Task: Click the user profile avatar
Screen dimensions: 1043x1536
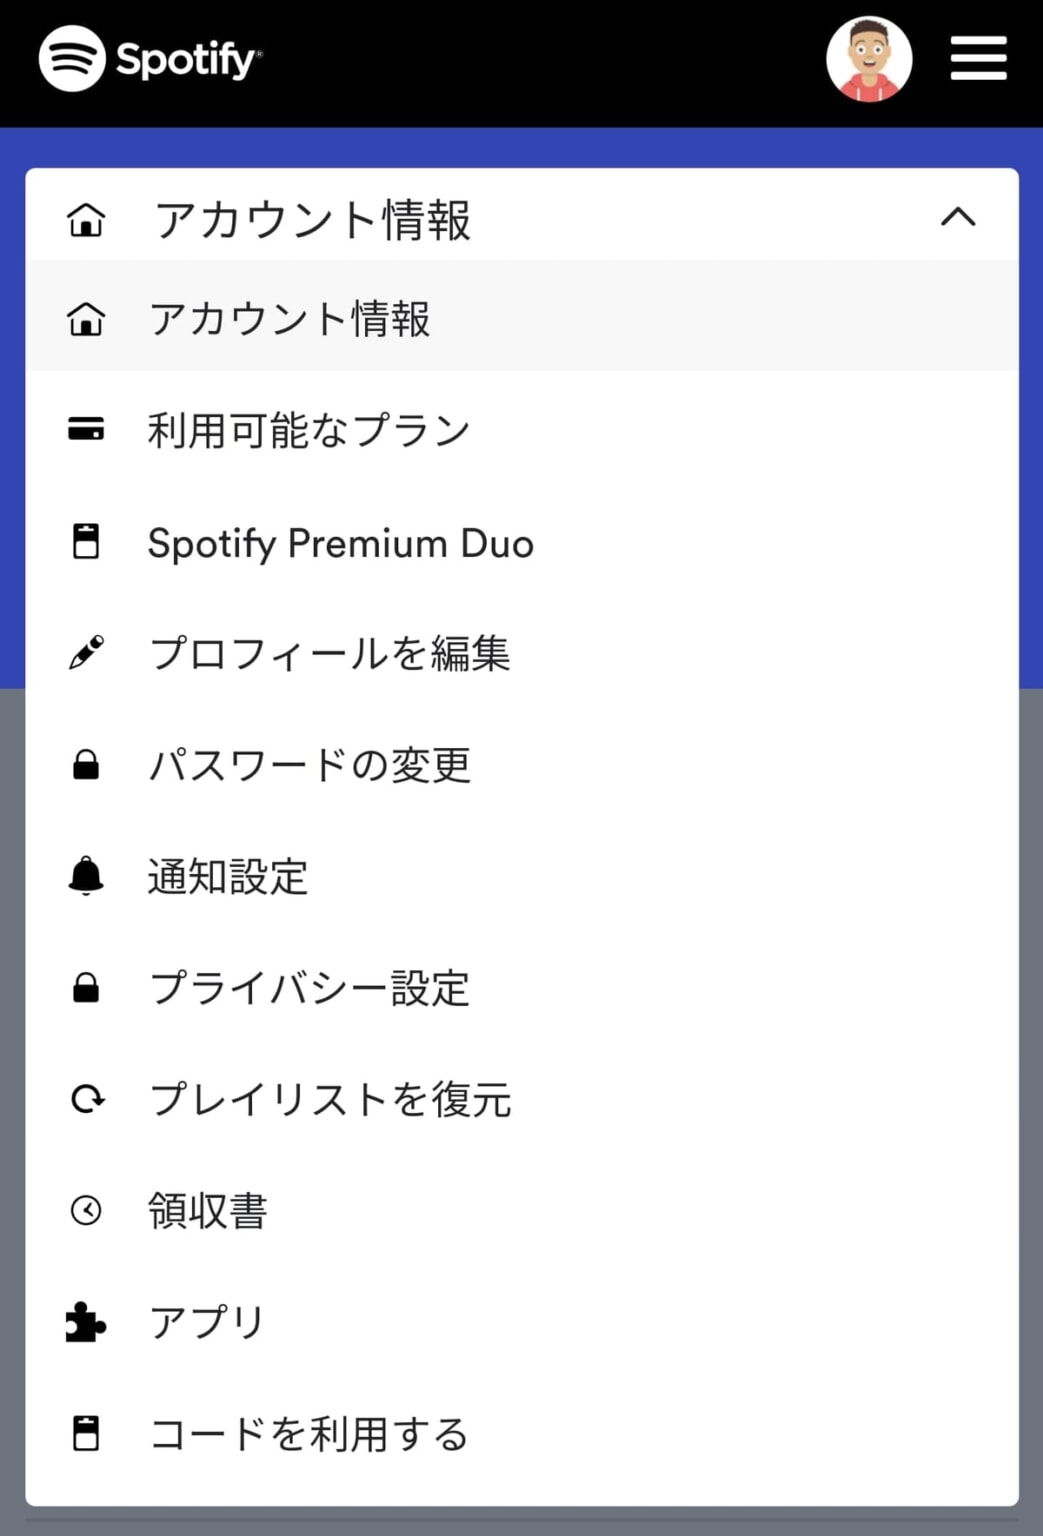Action: point(868,59)
